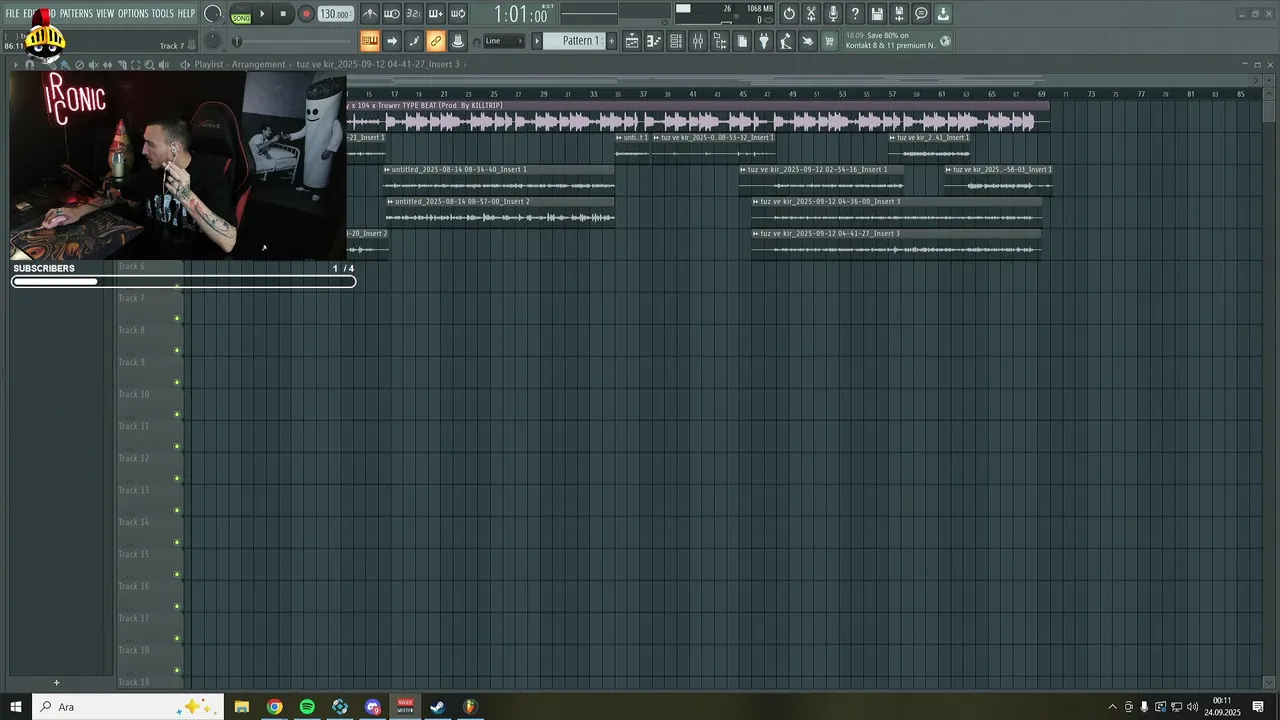Select tuz ve kir_2025-09-12 04-36-00_Insert 3 clip

point(896,210)
